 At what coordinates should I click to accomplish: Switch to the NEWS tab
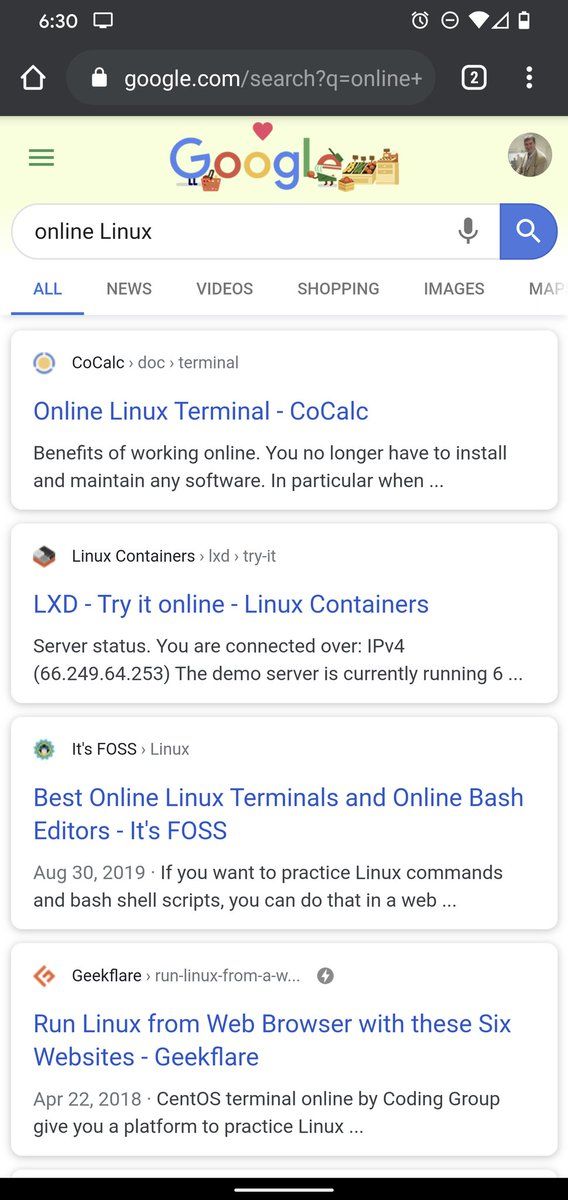point(129,289)
